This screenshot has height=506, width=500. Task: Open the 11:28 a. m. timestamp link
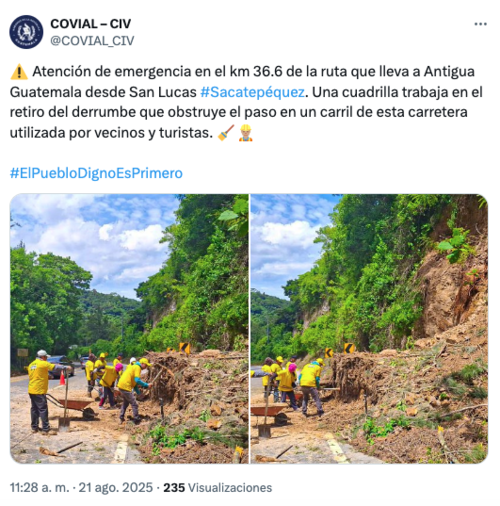point(40,488)
